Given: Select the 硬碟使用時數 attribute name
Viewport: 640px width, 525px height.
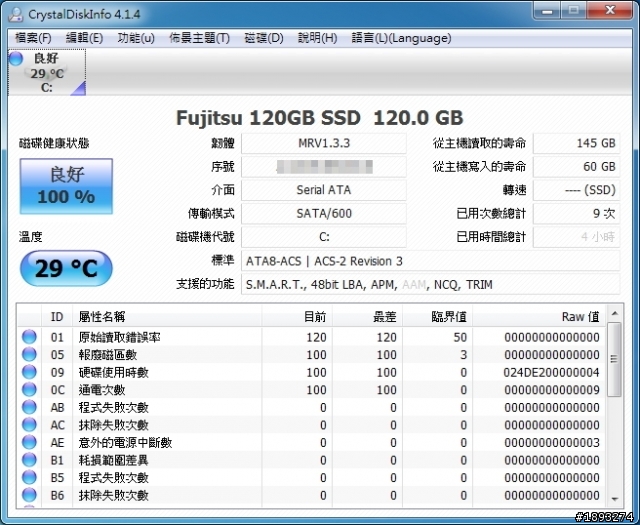Looking at the screenshot, I should coord(113,372).
